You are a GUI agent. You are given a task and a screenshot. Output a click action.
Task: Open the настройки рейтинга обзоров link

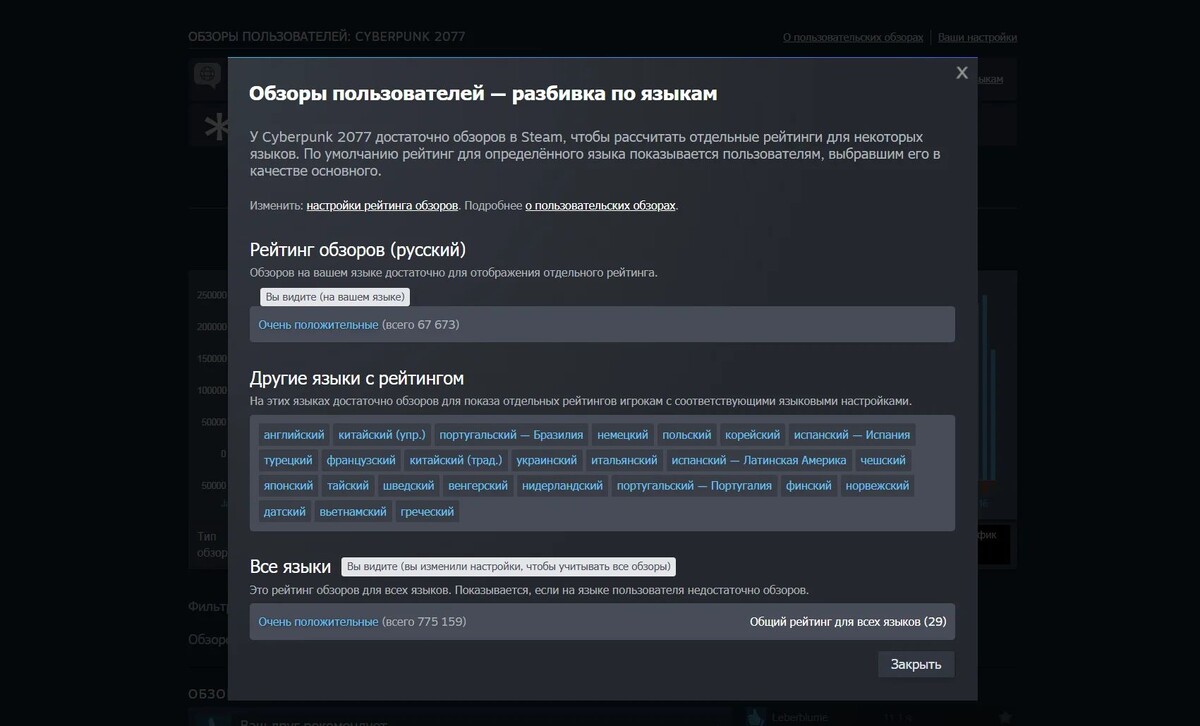click(x=382, y=205)
